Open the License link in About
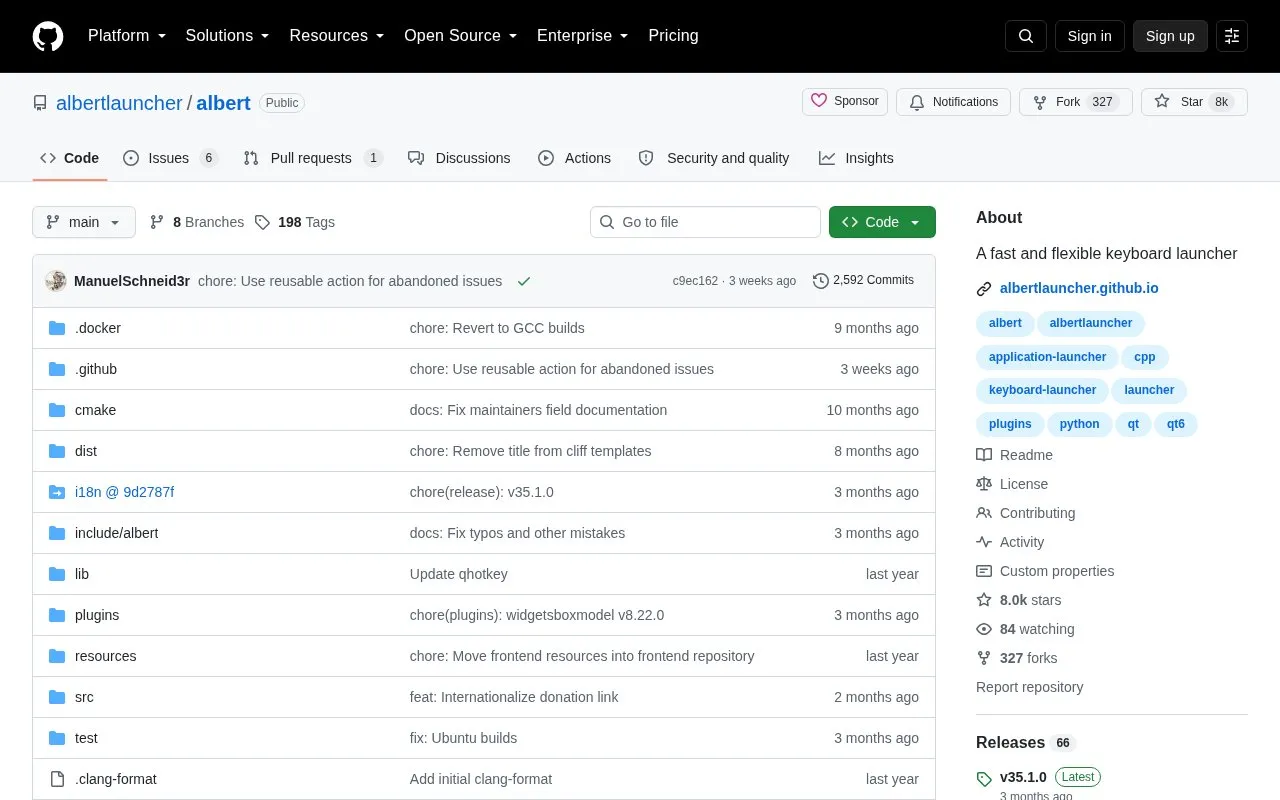The height and width of the screenshot is (800, 1280). coord(1012,484)
